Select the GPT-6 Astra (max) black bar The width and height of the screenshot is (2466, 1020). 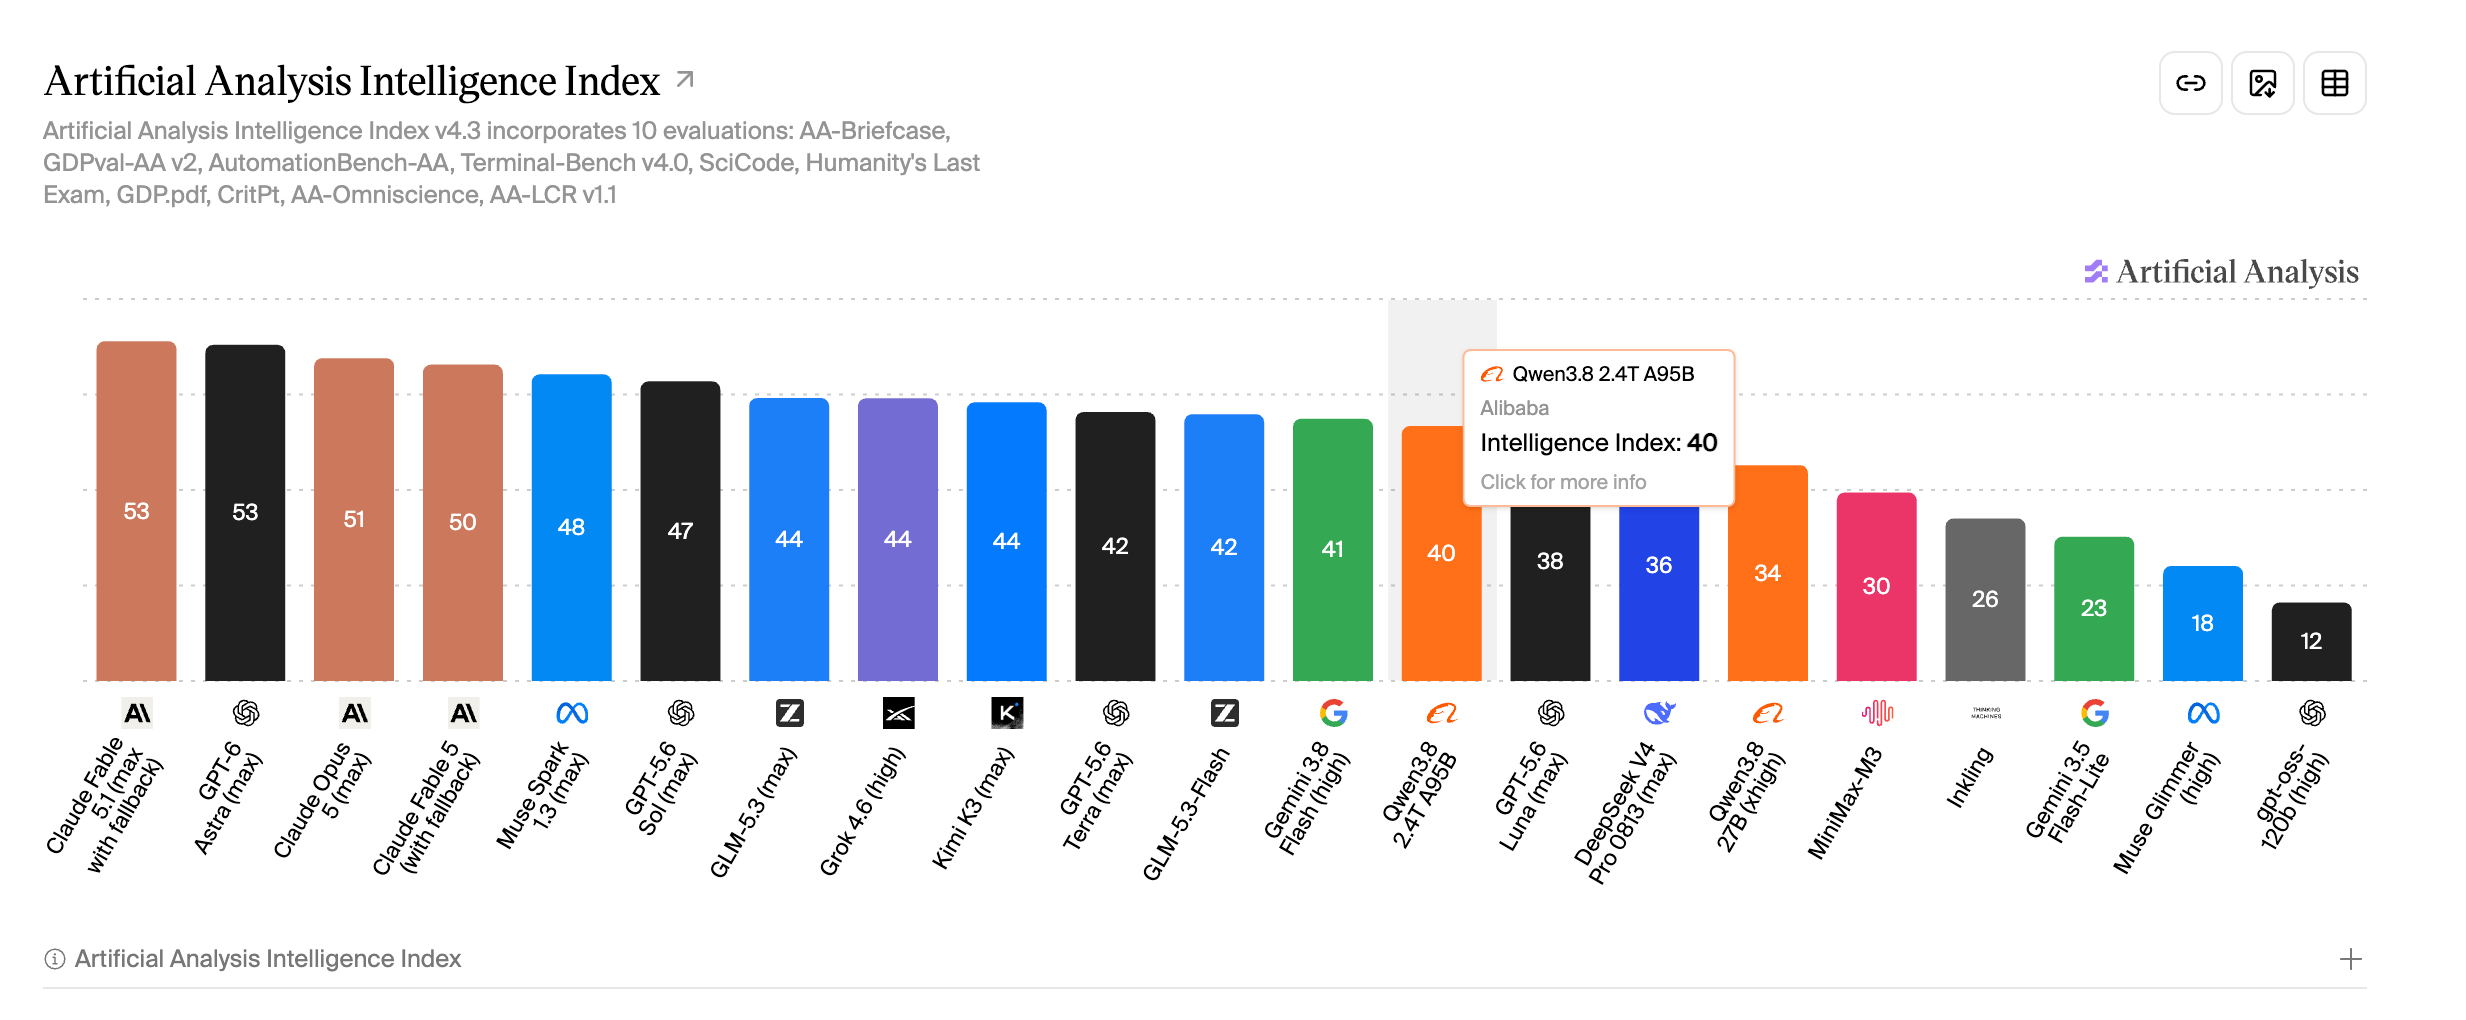(x=245, y=513)
